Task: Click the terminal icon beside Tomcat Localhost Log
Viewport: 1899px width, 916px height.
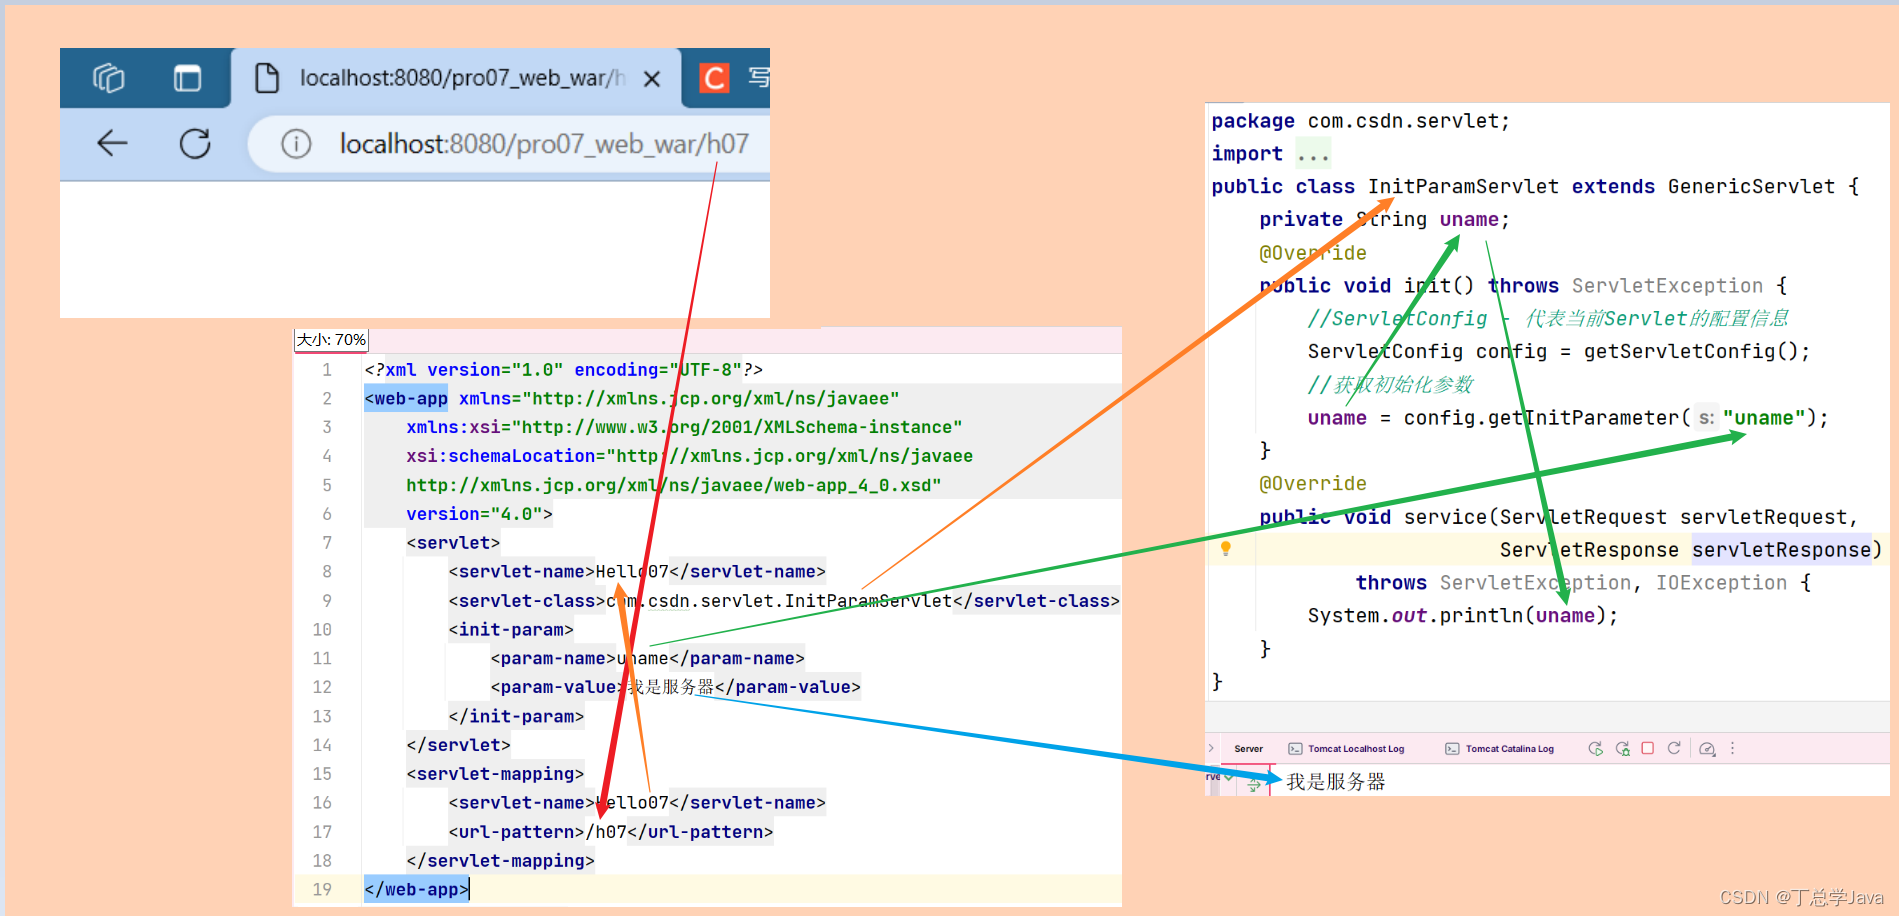Action: tap(1294, 749)
